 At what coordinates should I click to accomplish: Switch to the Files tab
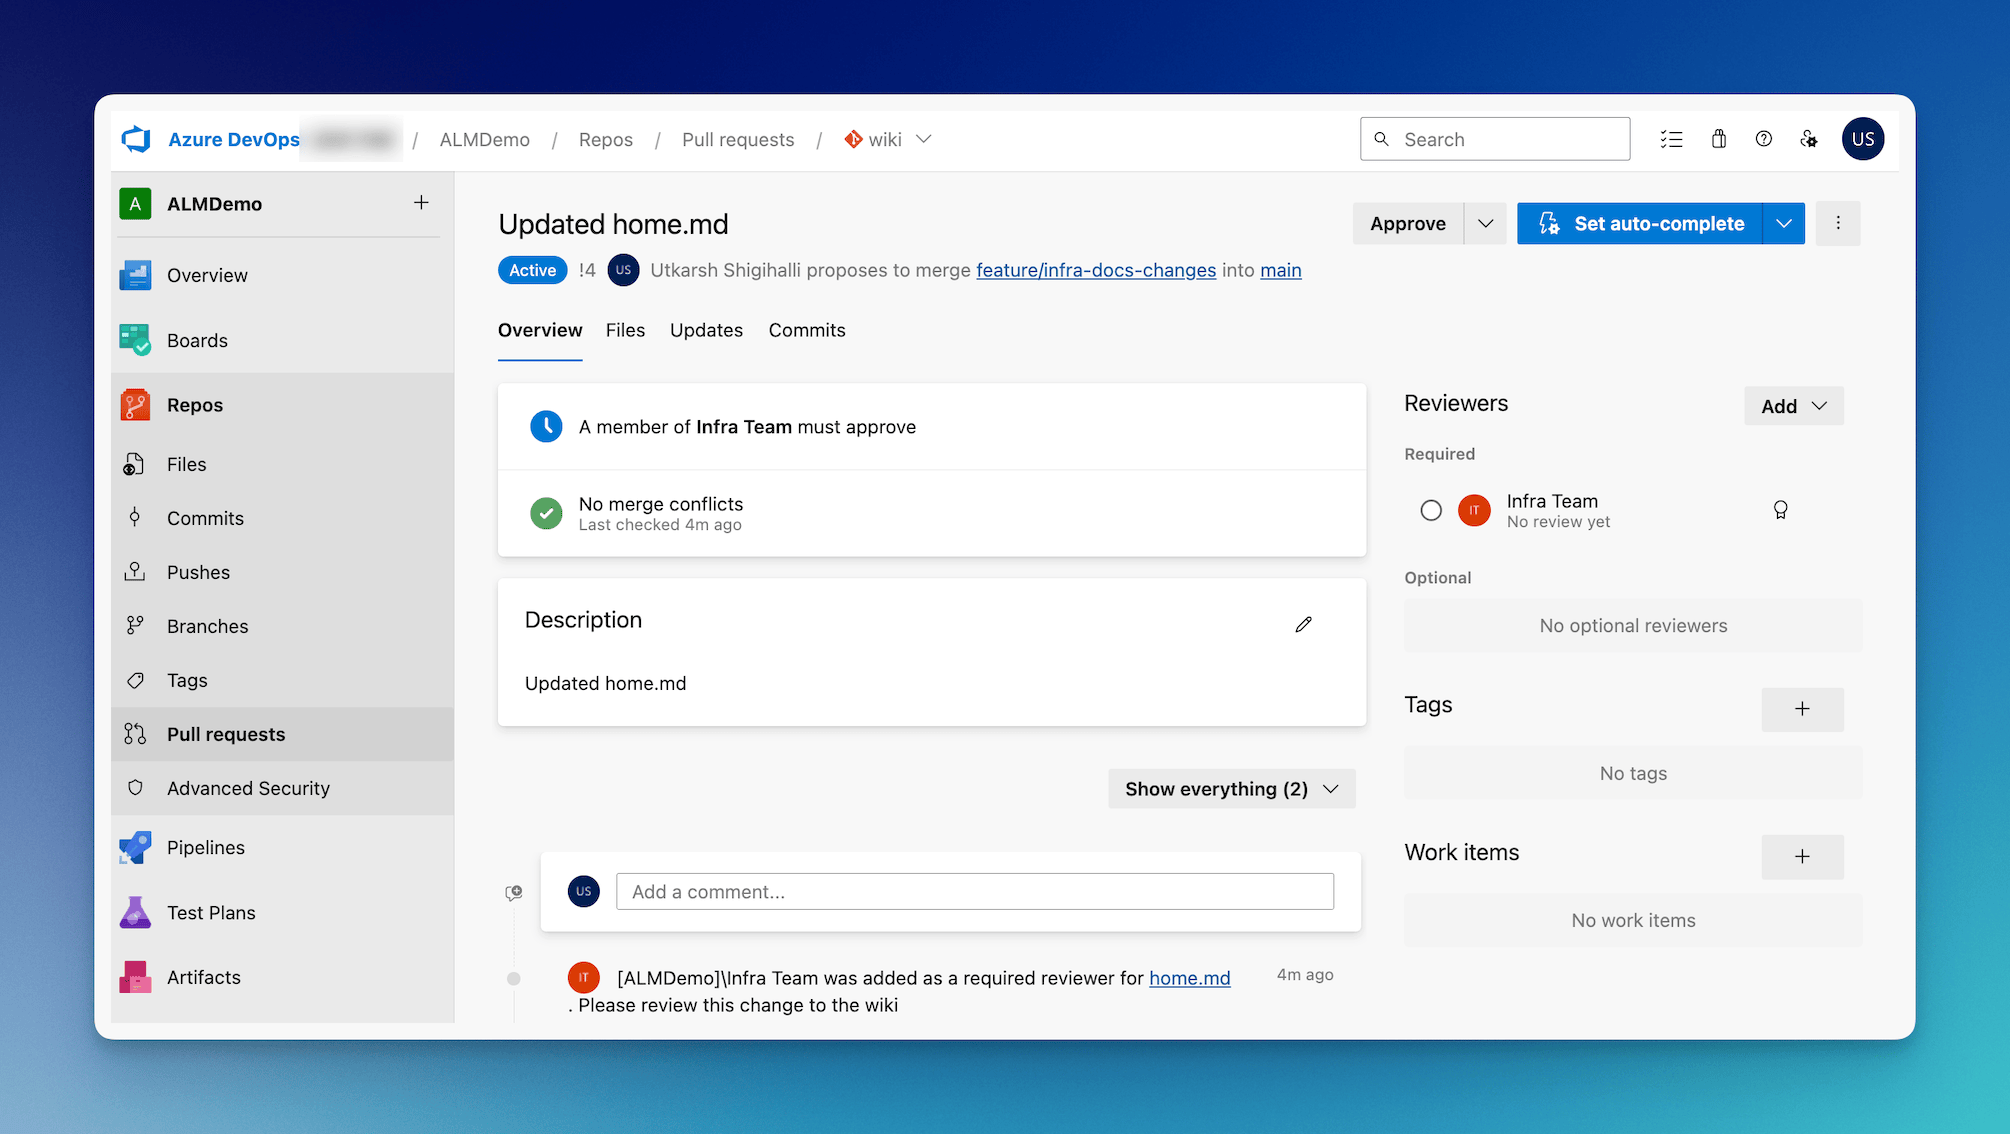625,330
